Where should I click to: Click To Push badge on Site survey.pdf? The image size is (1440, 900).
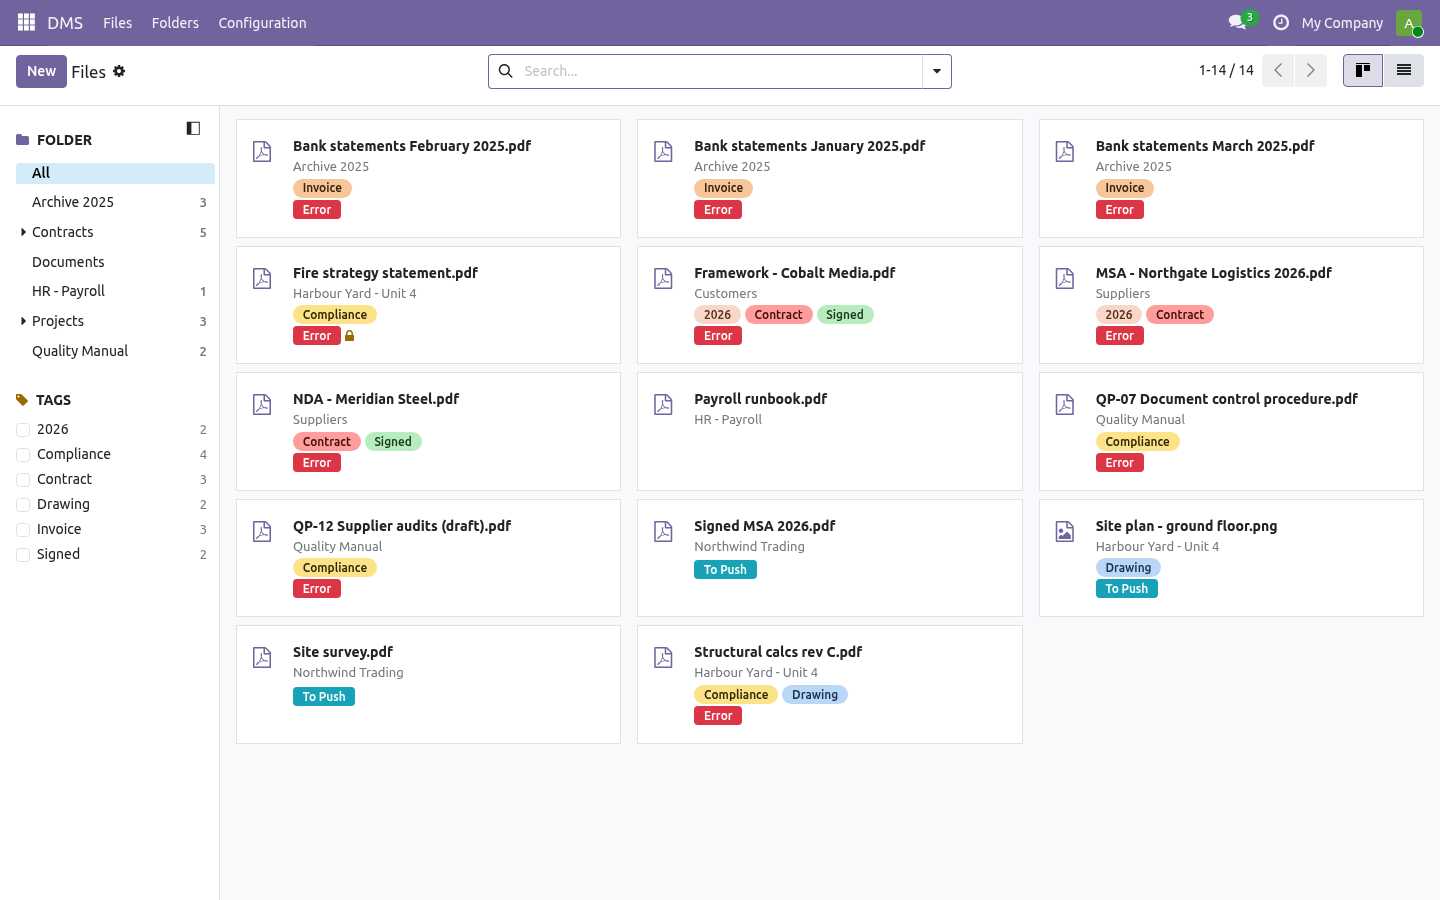click(x=324, y=697)
